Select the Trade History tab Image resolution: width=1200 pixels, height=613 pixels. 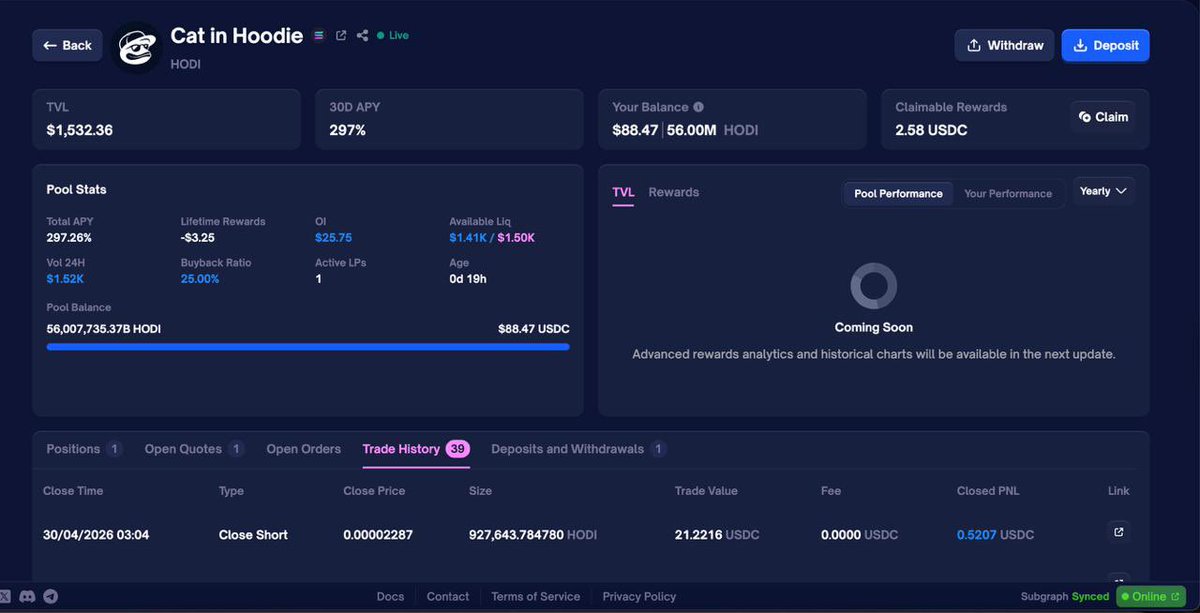coord(416,449)
